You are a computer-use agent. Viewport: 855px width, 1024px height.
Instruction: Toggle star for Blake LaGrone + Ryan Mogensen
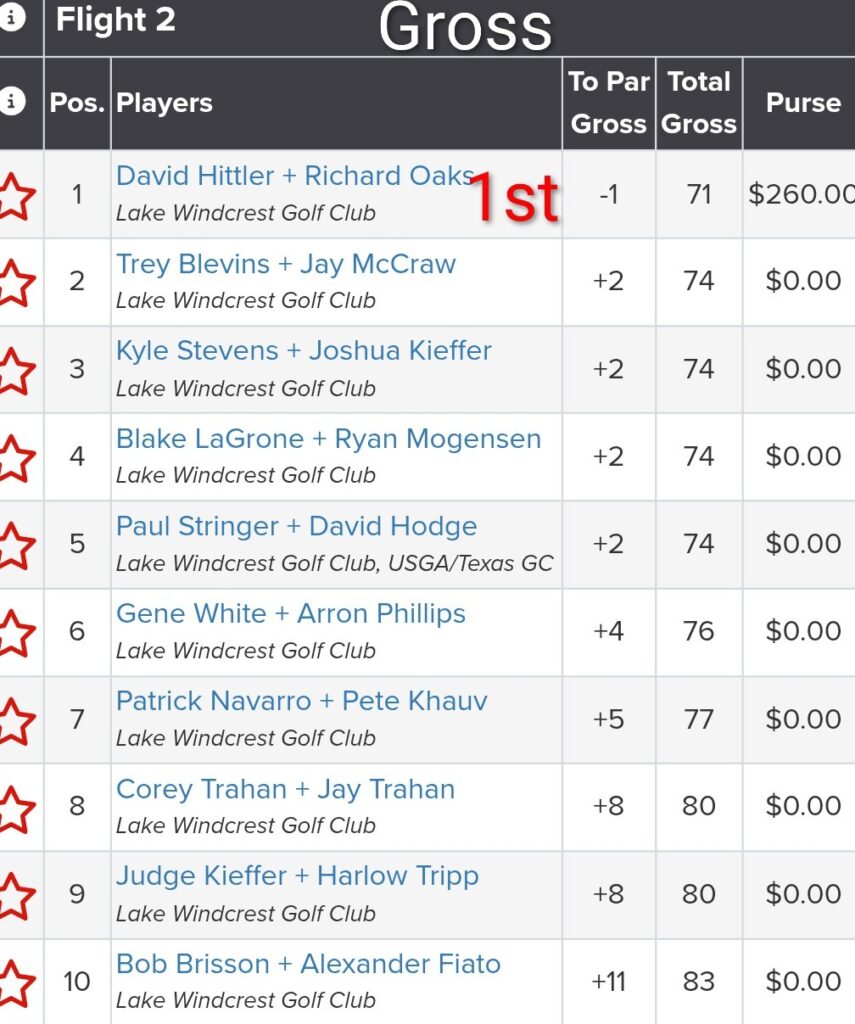tap(15, 456)
